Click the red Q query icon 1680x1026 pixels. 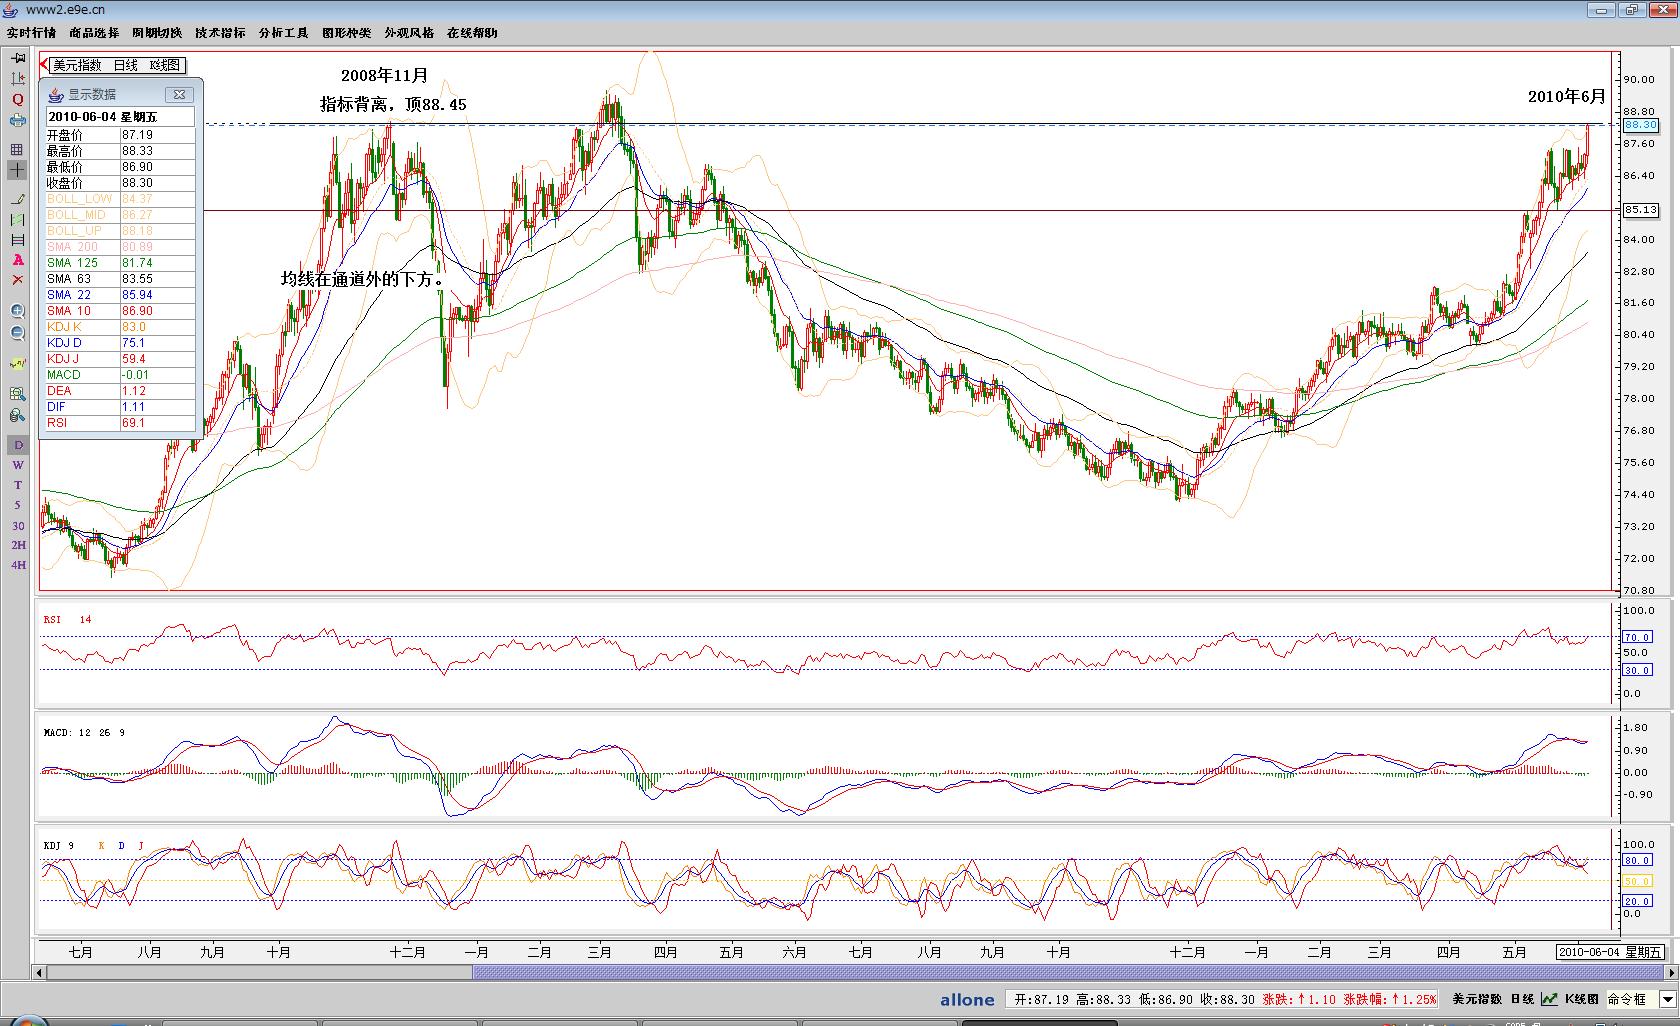coord(18,99)
